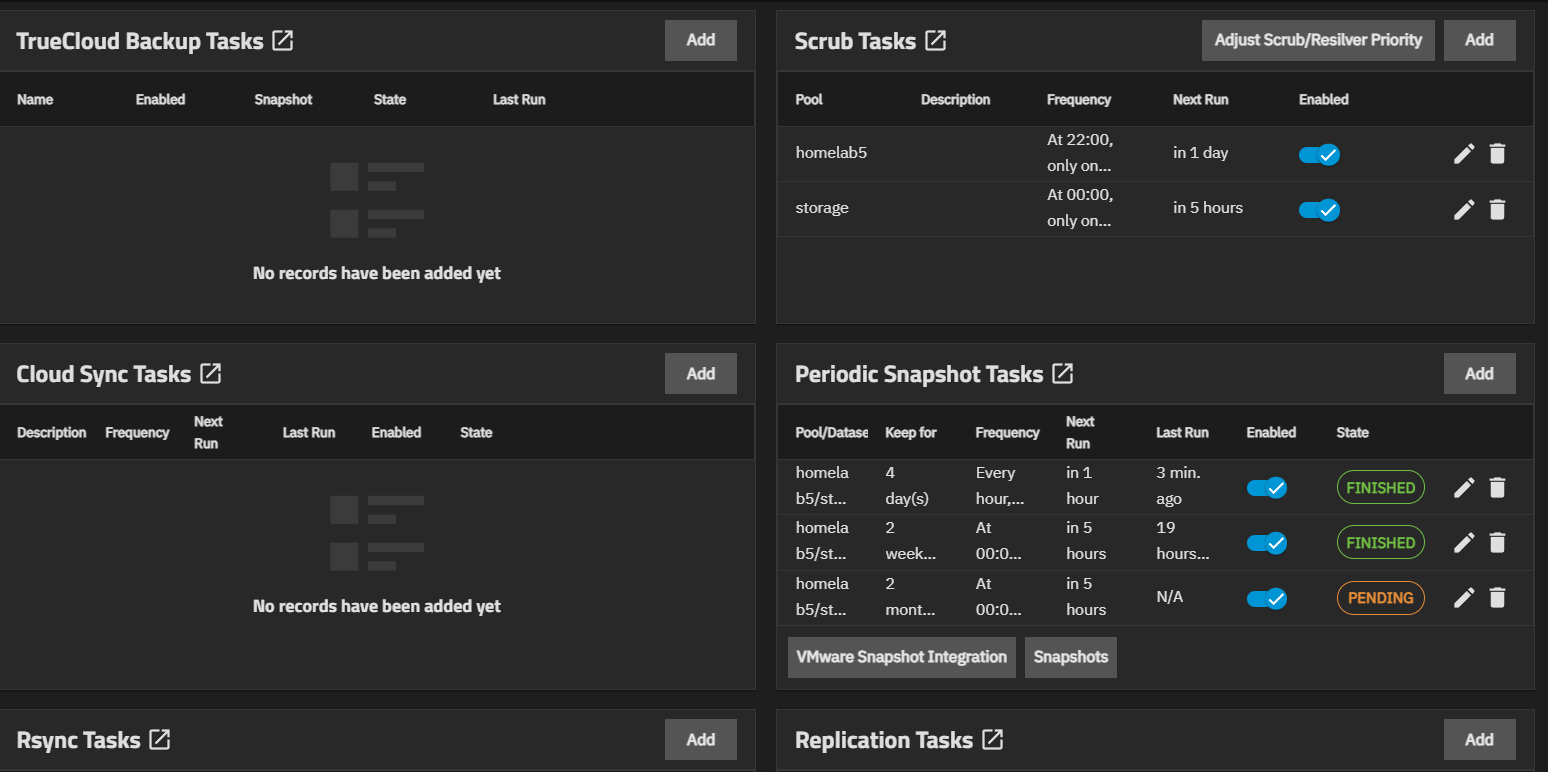This screenshot has height=772, width=1548.
Task: Open Replication Tasks external link icon
Action: pyautogui.click(x=992, y=740)
